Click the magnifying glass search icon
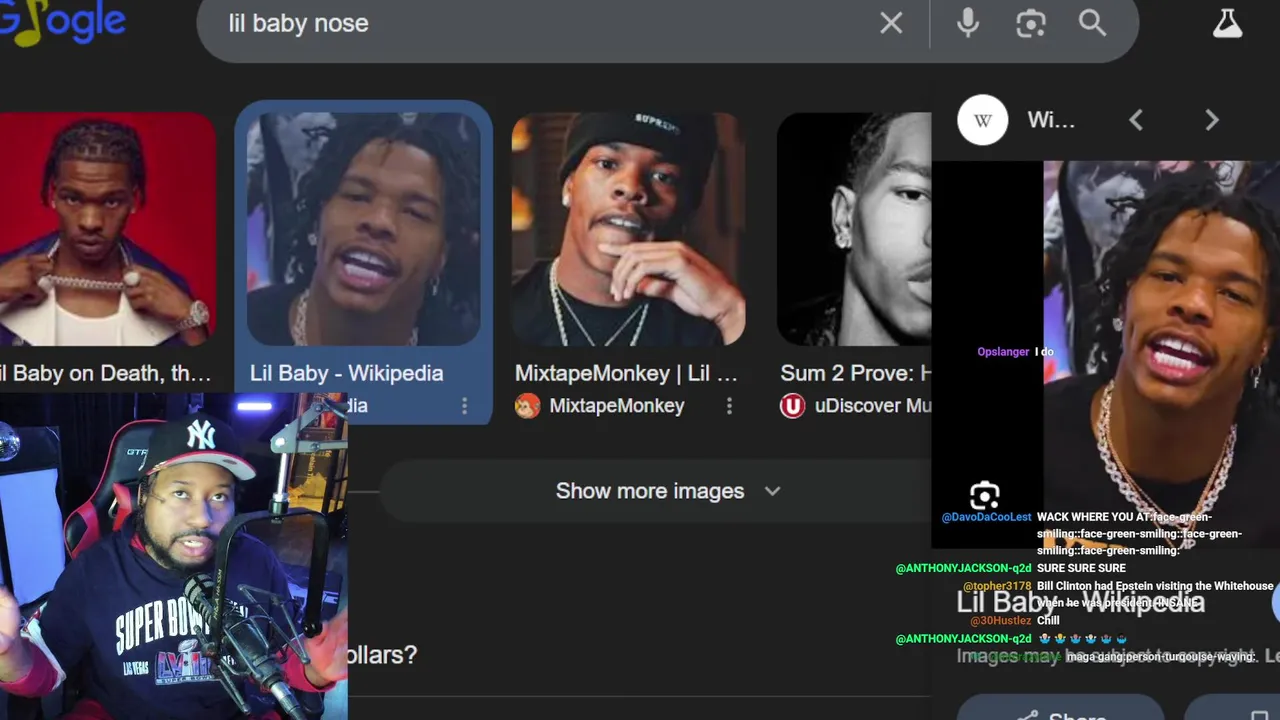This screenshot has height=720, width=1280. (x=1092, y=23)
